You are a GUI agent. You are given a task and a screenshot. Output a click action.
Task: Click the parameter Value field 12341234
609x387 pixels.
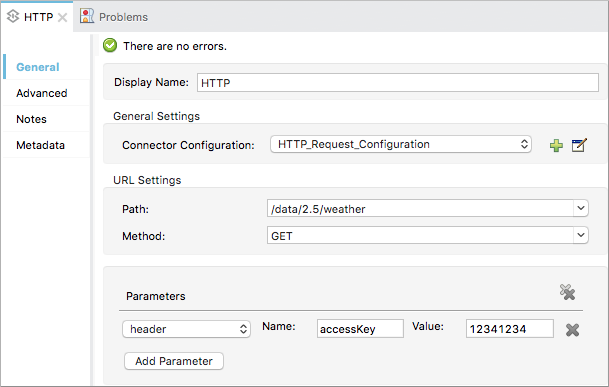tap(510, 329)
